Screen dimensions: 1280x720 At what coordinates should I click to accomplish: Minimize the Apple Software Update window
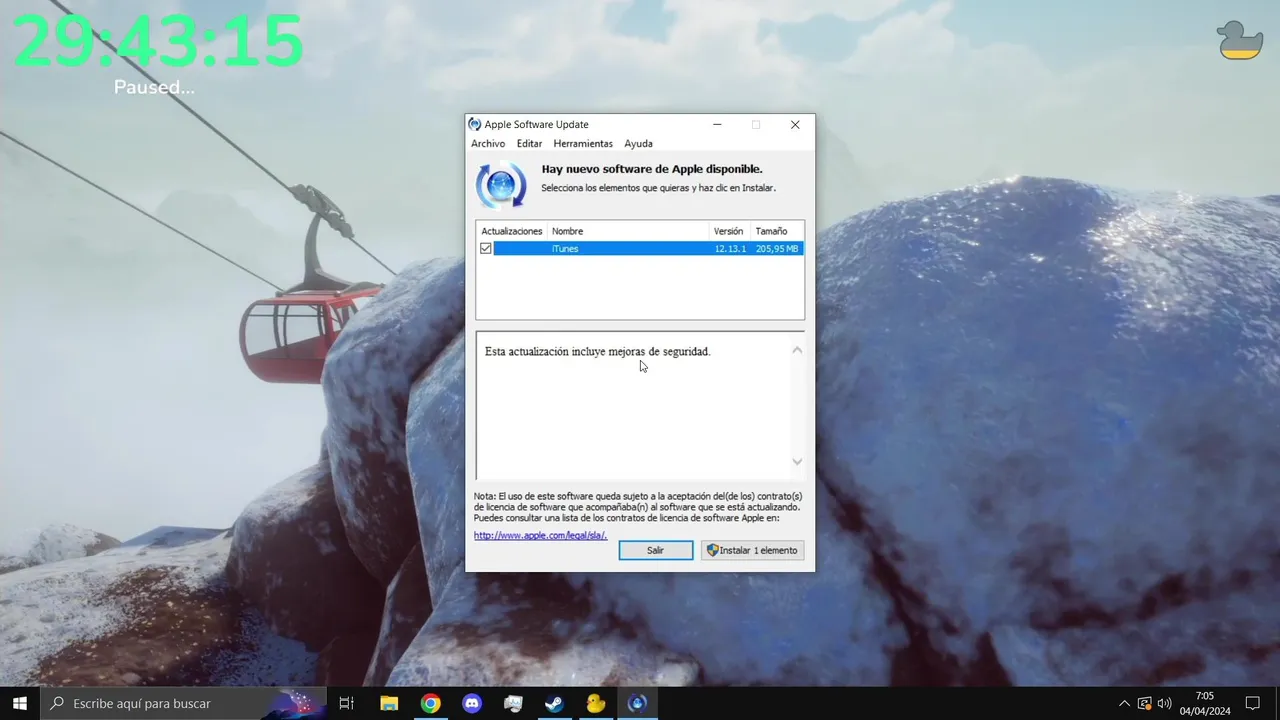point(718,125)
